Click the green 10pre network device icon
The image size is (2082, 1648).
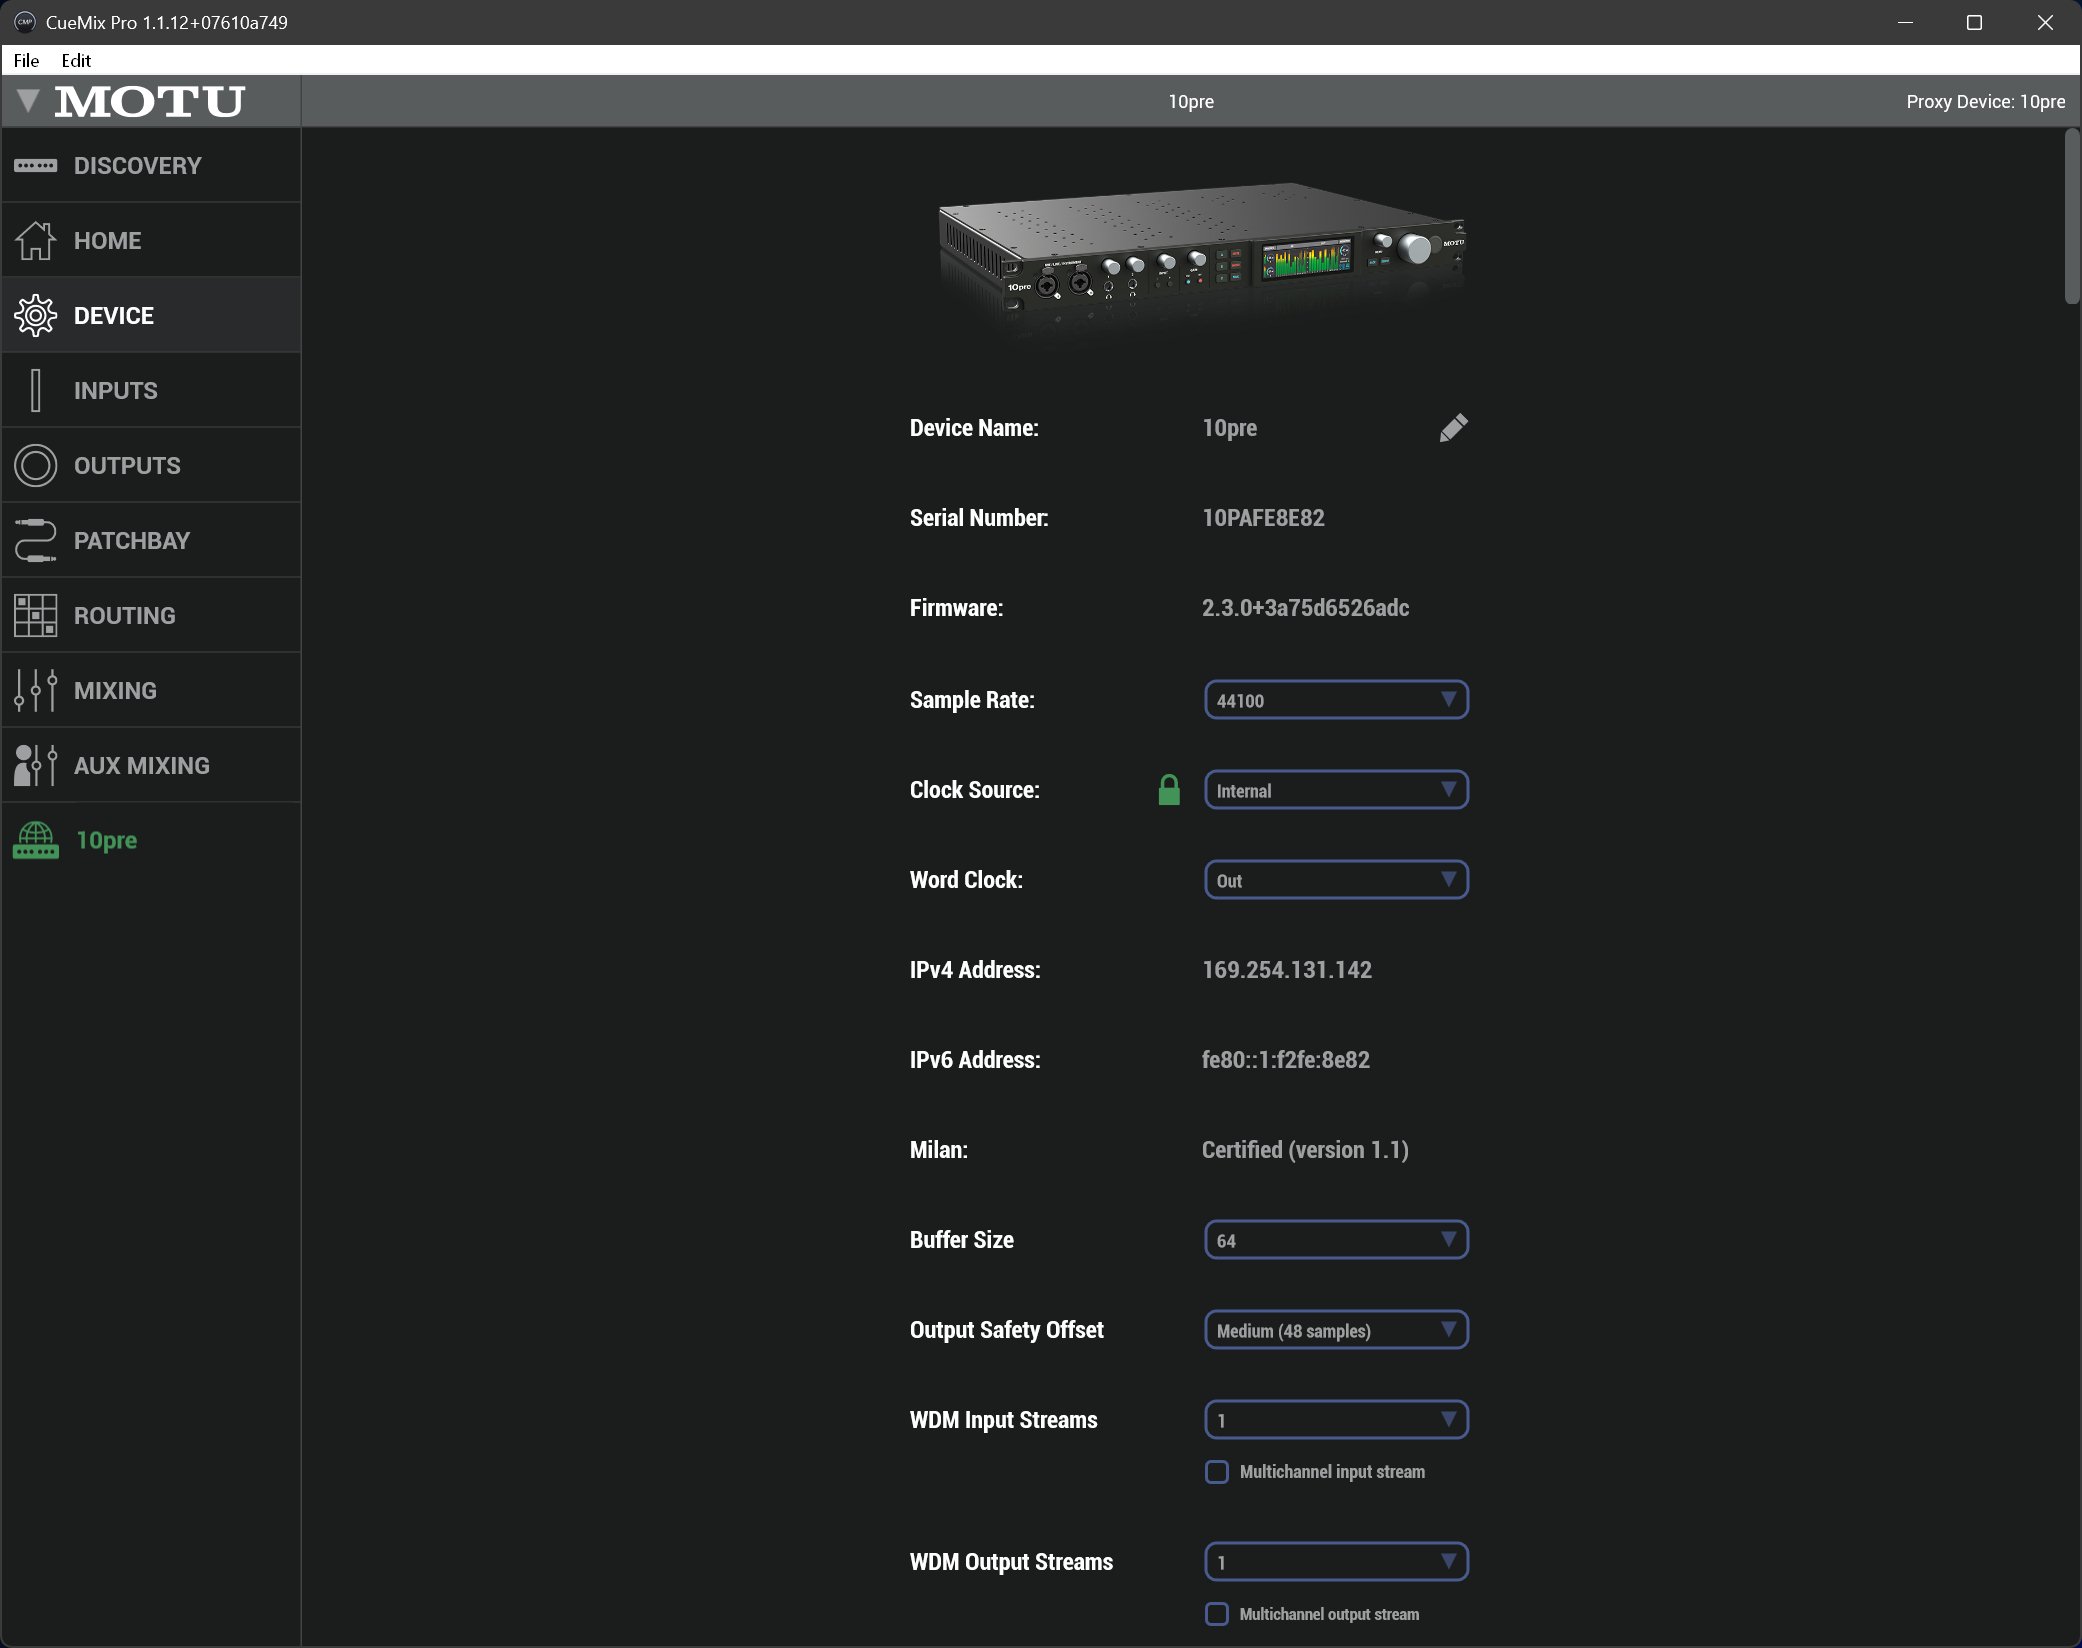coord(36,840)
